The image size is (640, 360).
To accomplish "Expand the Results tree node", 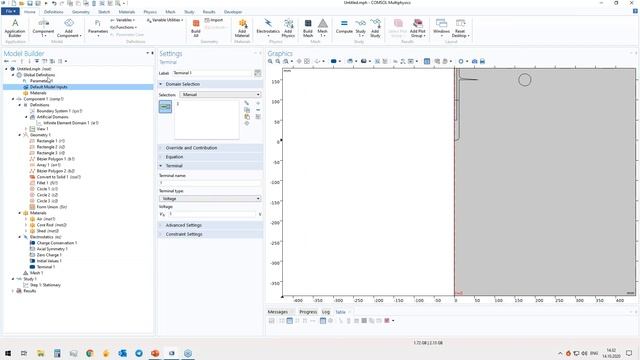I will [x=13, y=291].
